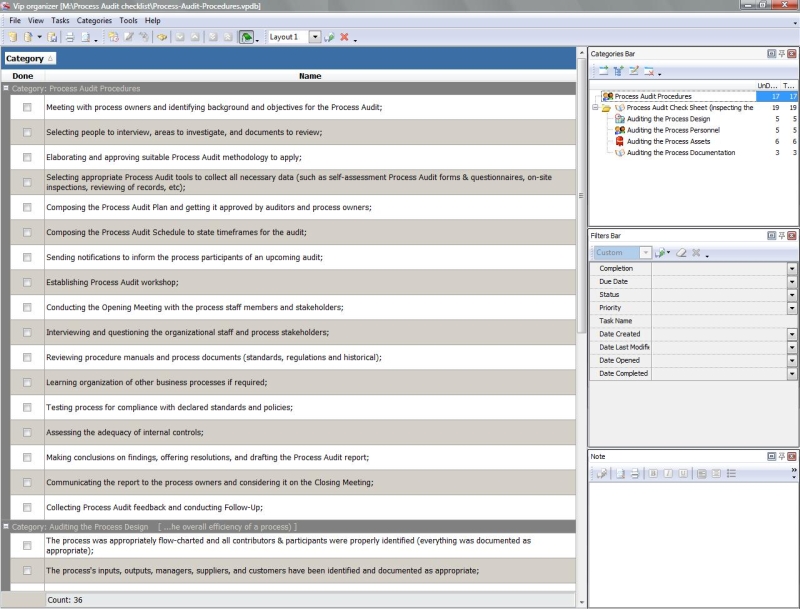Click the eraser clear-filter icon in Filters Bar
The height and width of the screenshot is (609, 800).
click(x=681, y=253)
